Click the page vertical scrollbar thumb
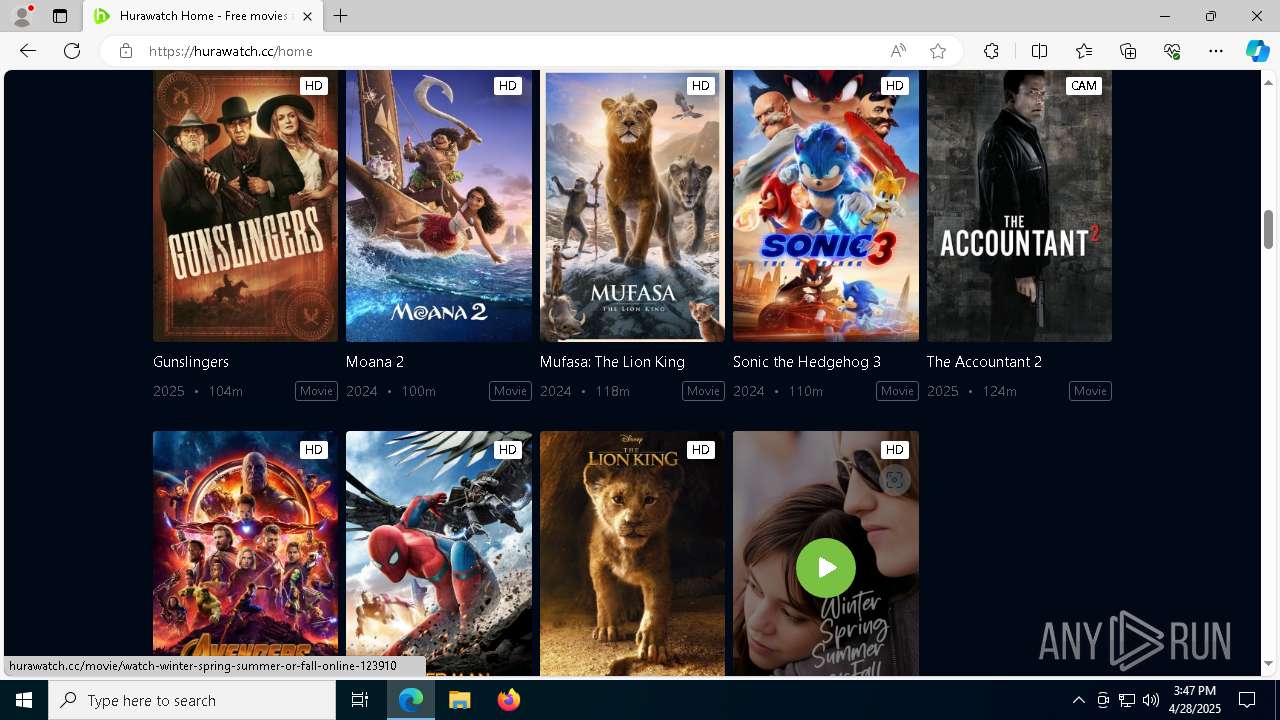Image resolution: width=1280 pixels, height=720 pixels. 1268,230
